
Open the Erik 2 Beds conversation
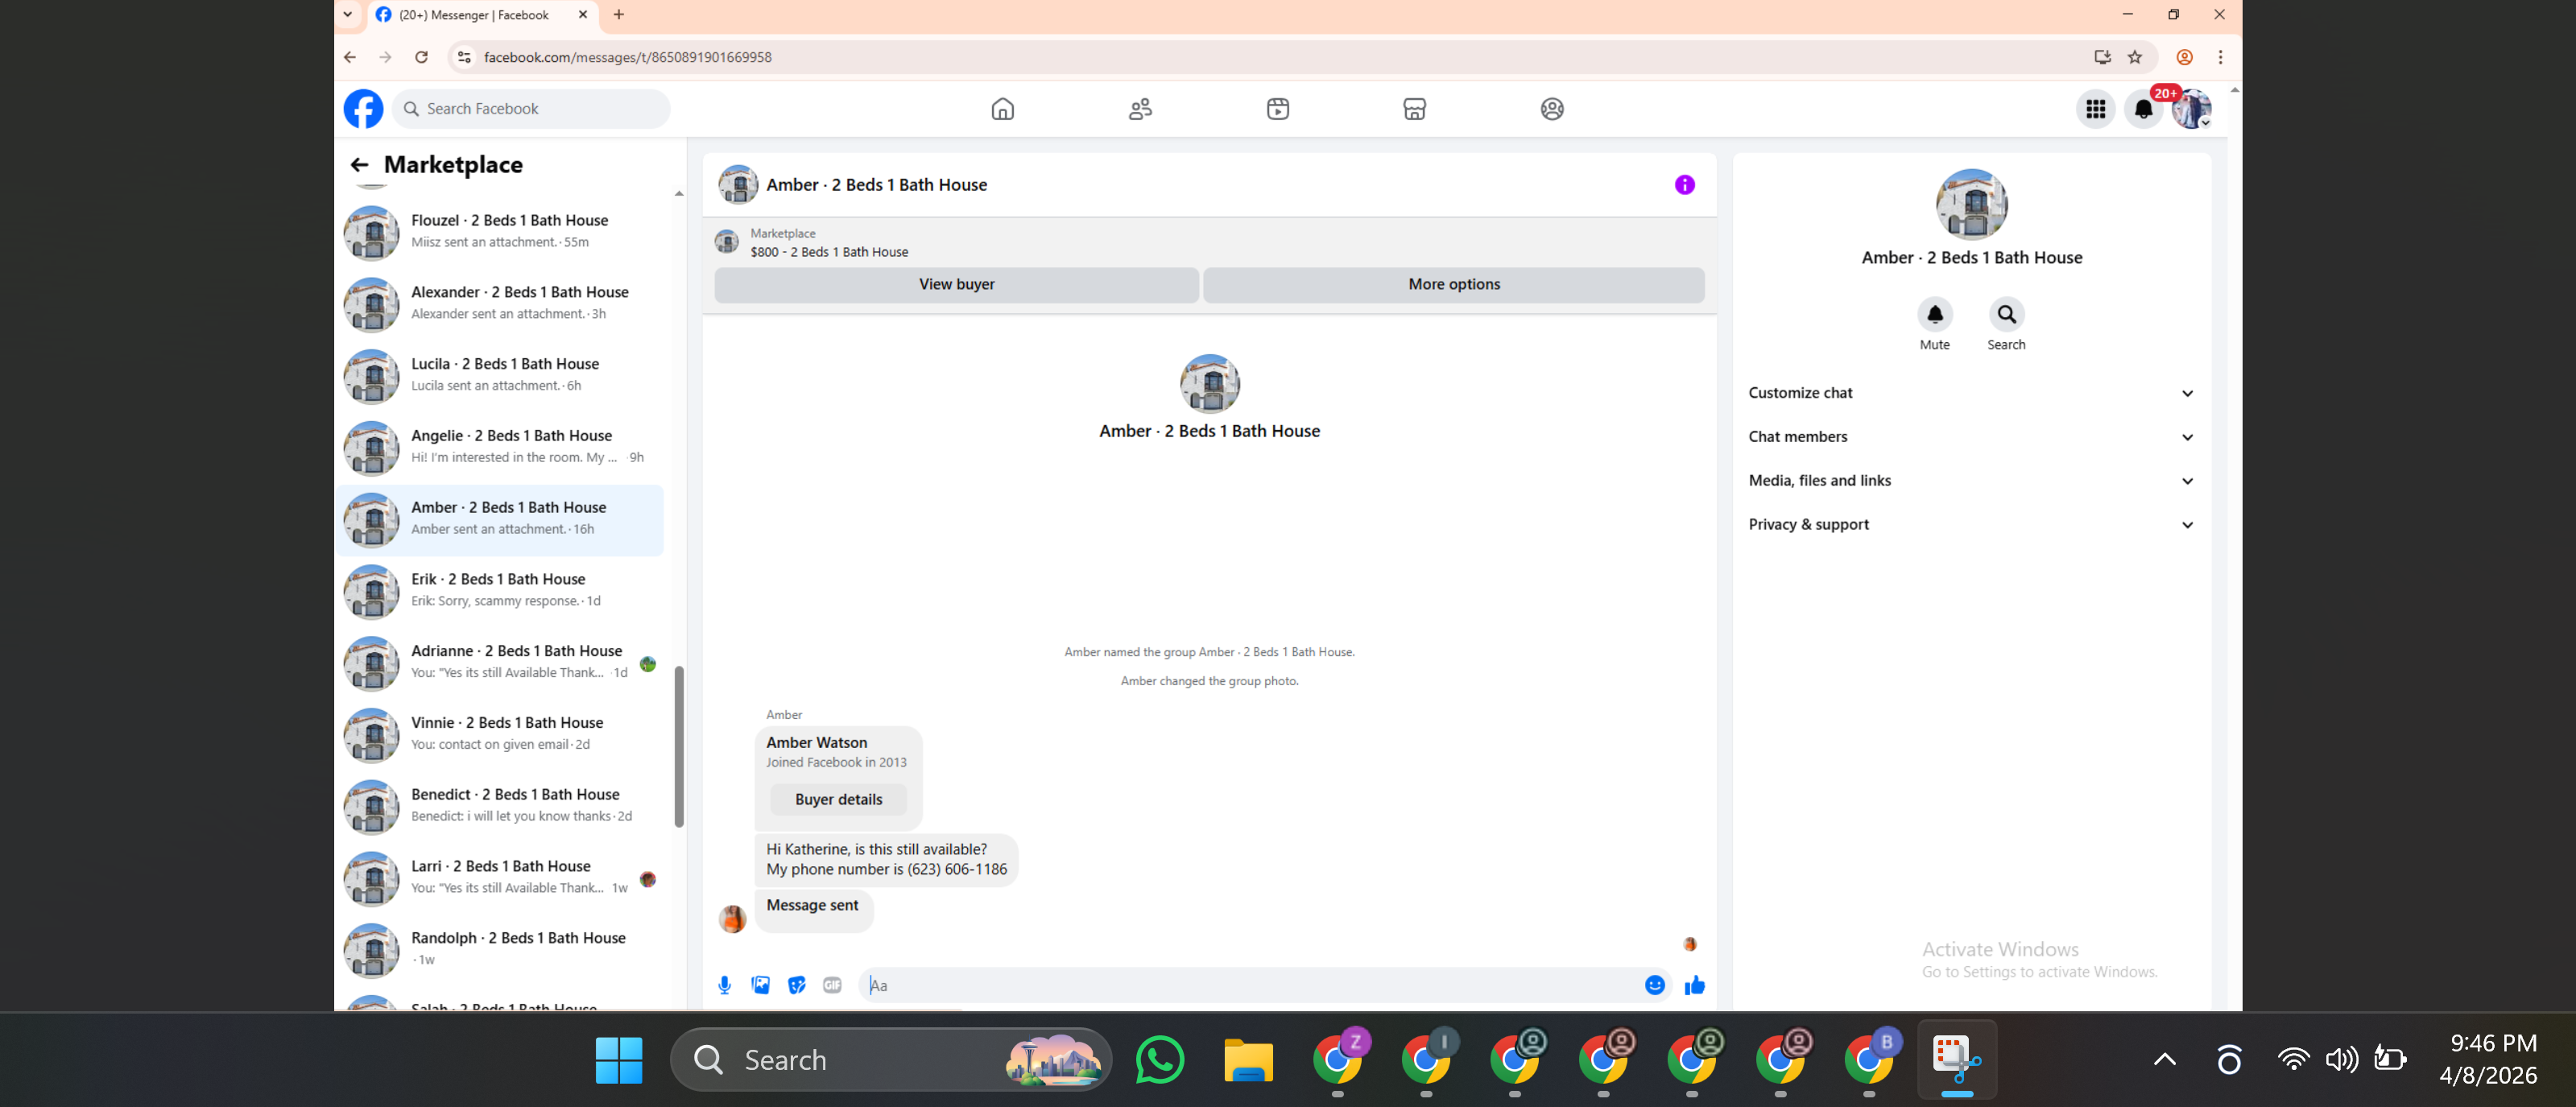point(500,591)
